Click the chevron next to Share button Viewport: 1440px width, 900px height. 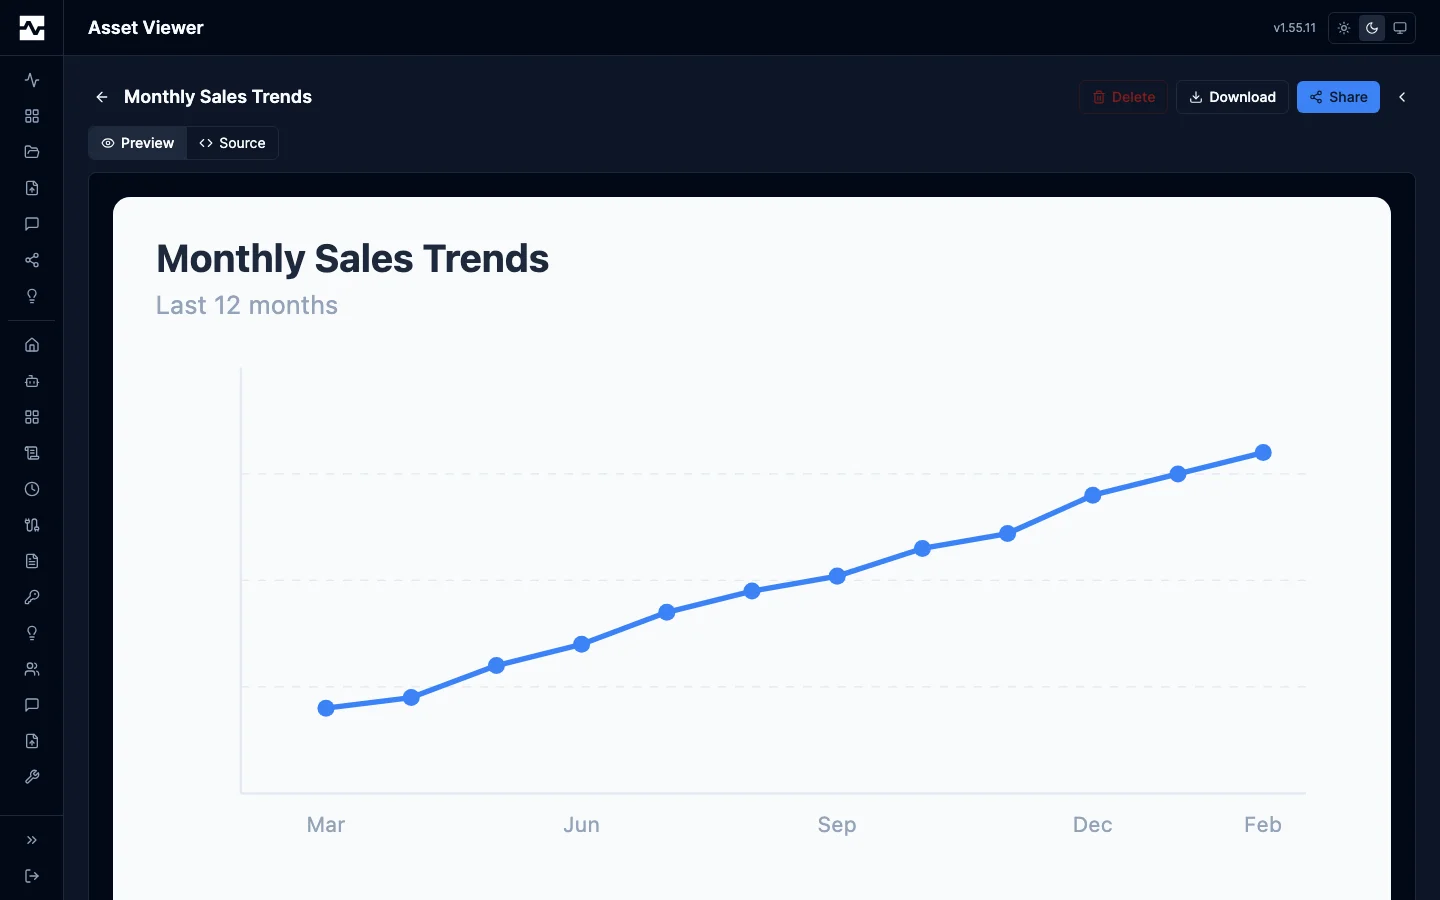coord(1402,97)
